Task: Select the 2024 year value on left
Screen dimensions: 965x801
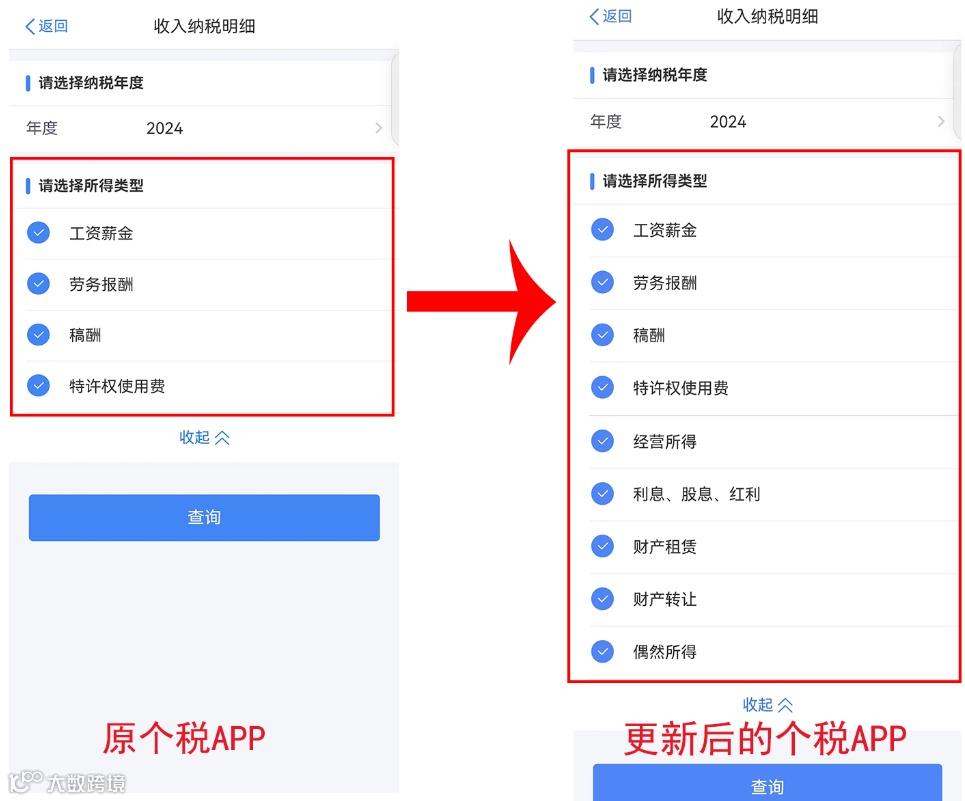Action: 164,128
